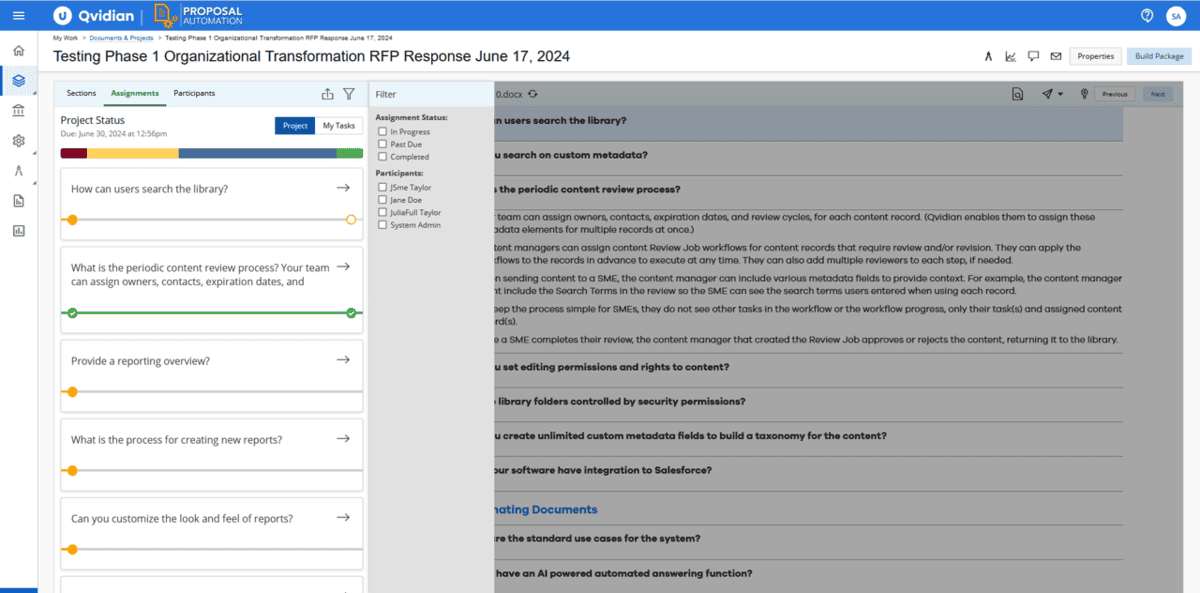The height and width of the screenshot is (593, 1200).
Task: Click the compass tool icon in sidebar
Action: pos(17,171)
